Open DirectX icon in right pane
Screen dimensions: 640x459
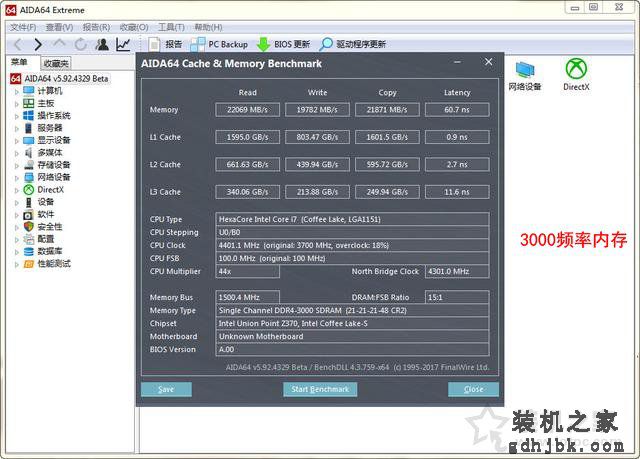(x=576, y=74)
